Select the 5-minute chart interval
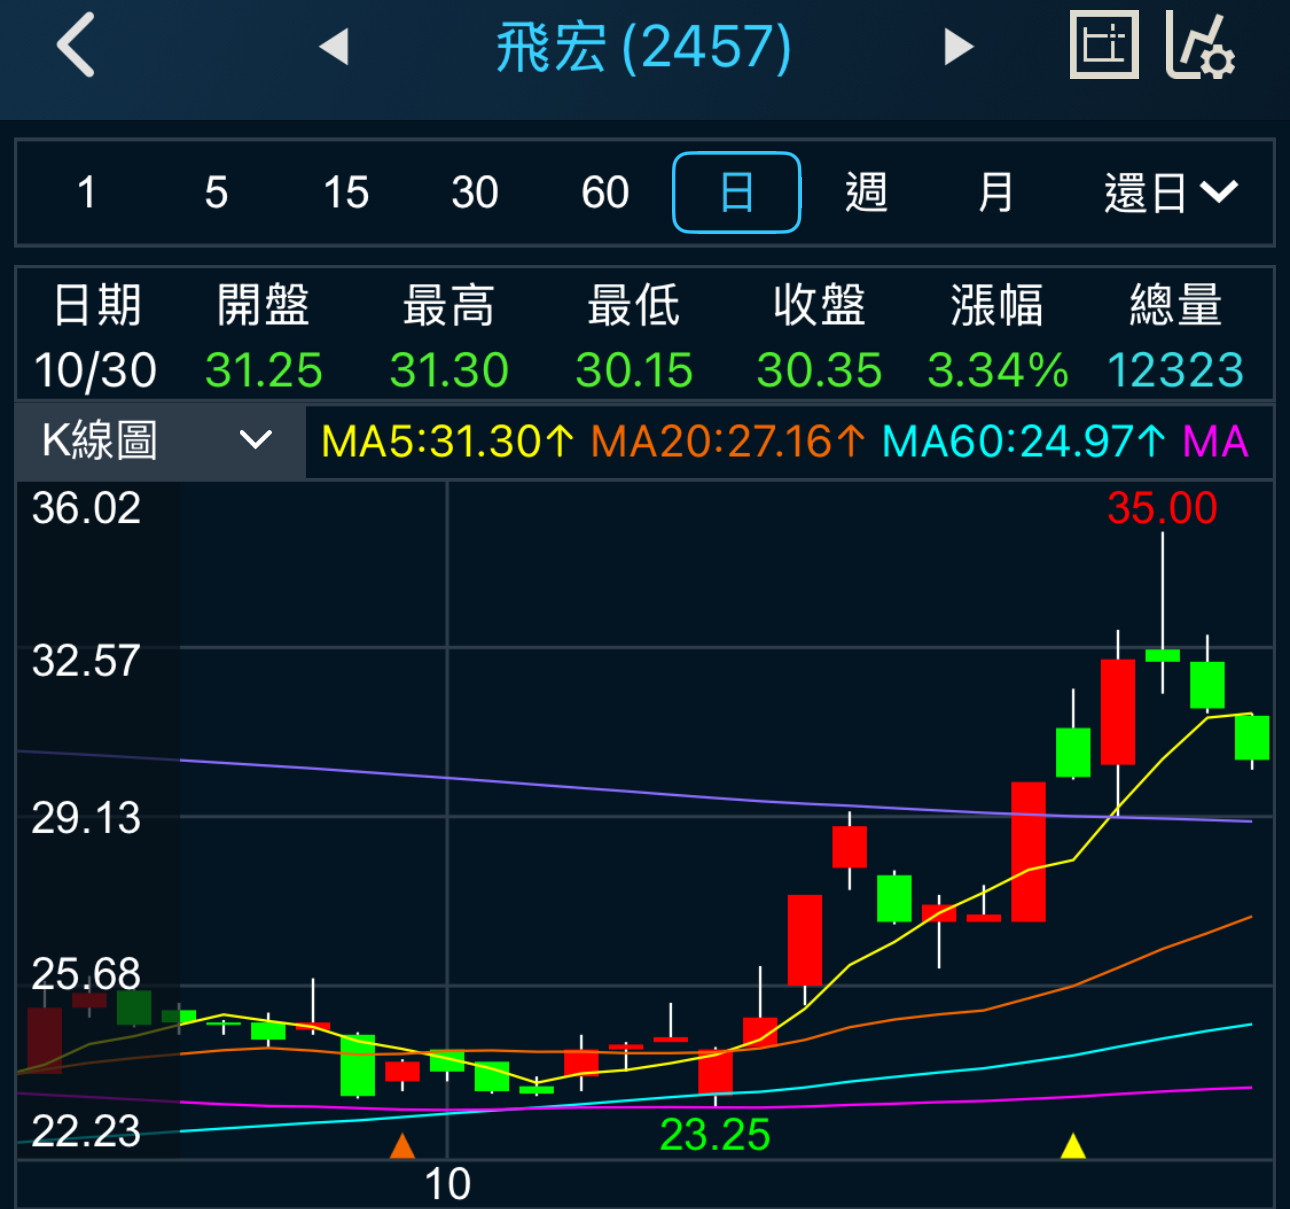Image resolution: width=1290 pixels, height=1209 pixels. (x=216, y=193)
